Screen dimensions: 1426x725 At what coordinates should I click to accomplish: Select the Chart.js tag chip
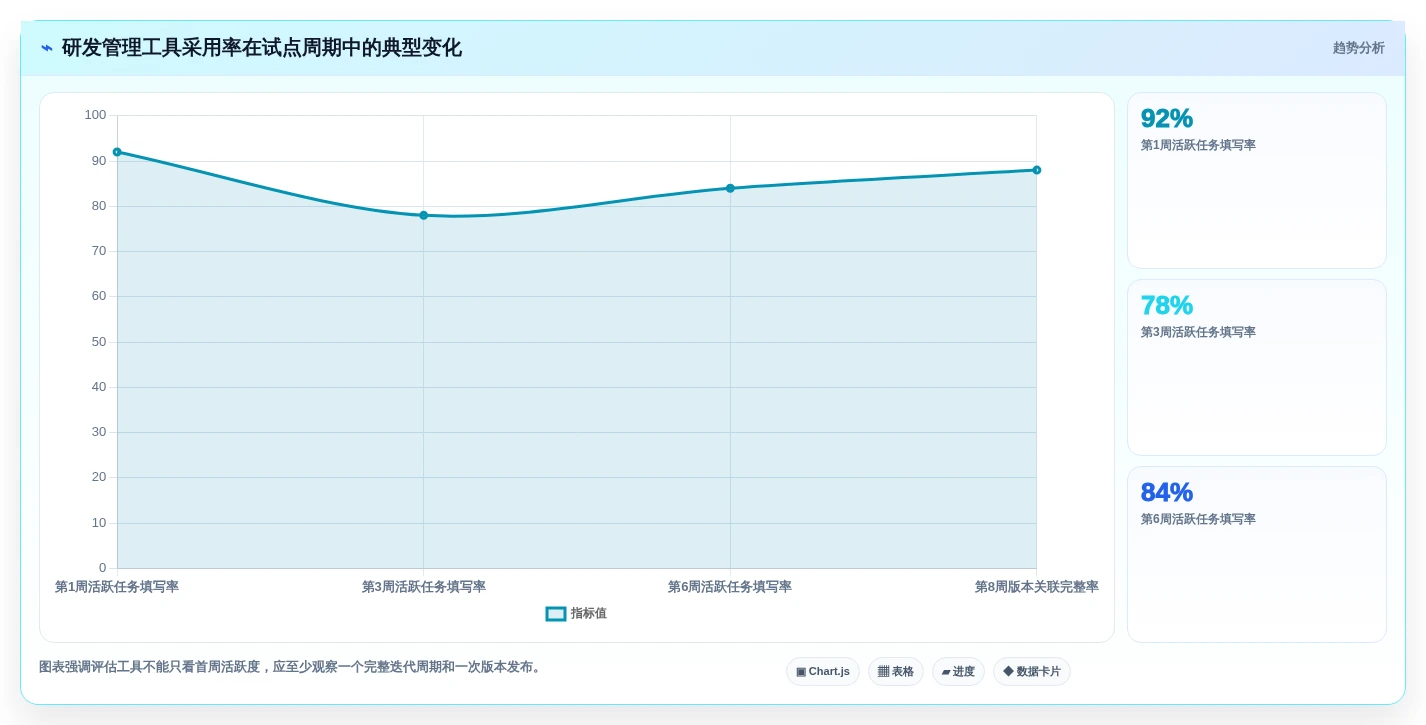pos(823,672)
